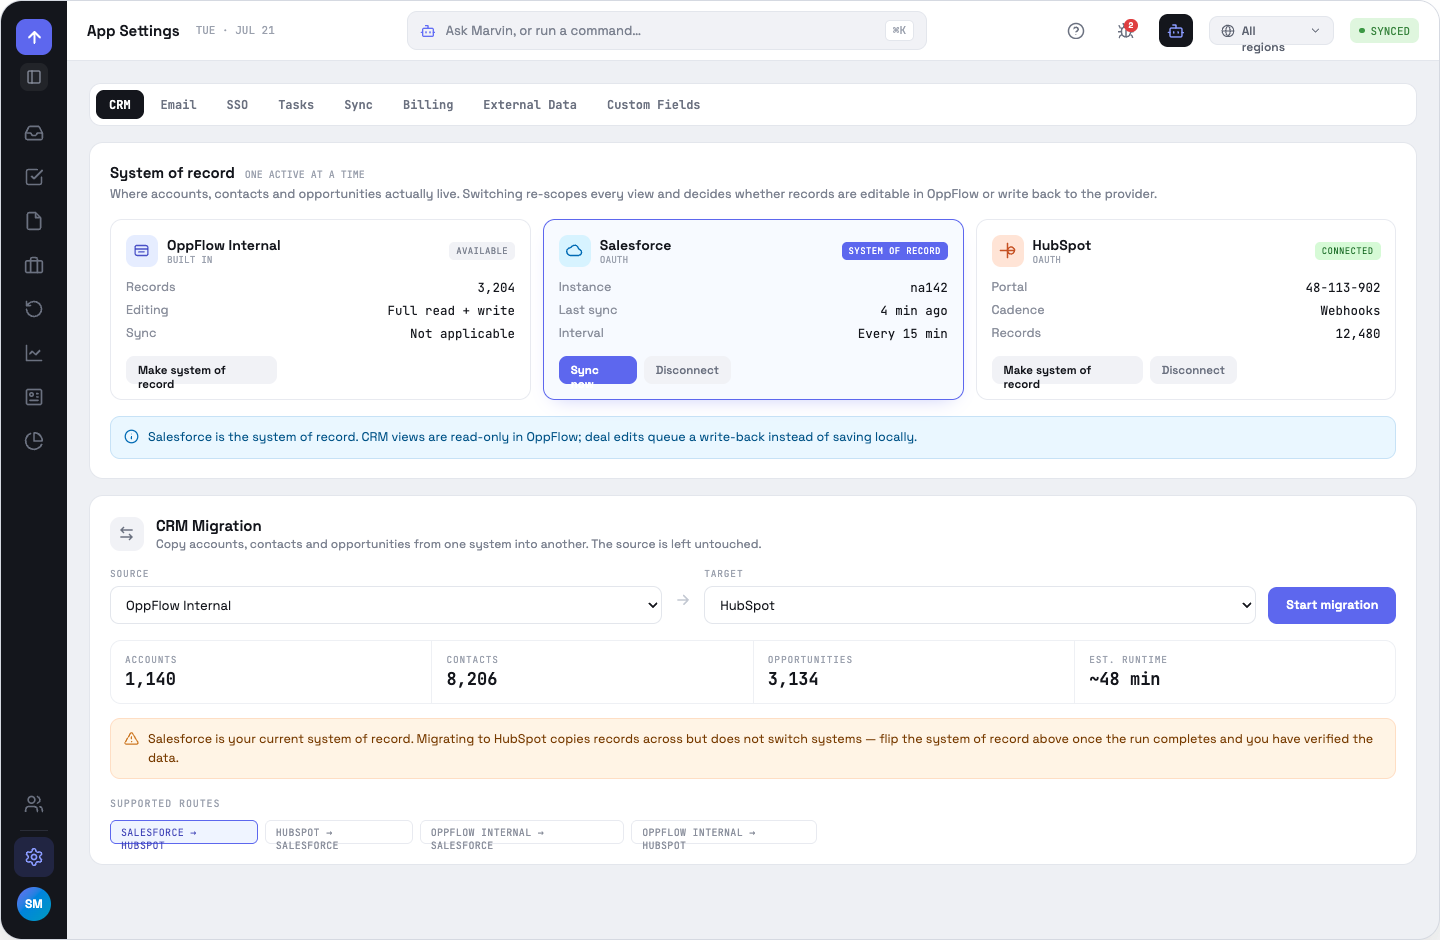
Task: Open the tasks checkbox icon in sidebar
Action: click(x=34, y=177)
